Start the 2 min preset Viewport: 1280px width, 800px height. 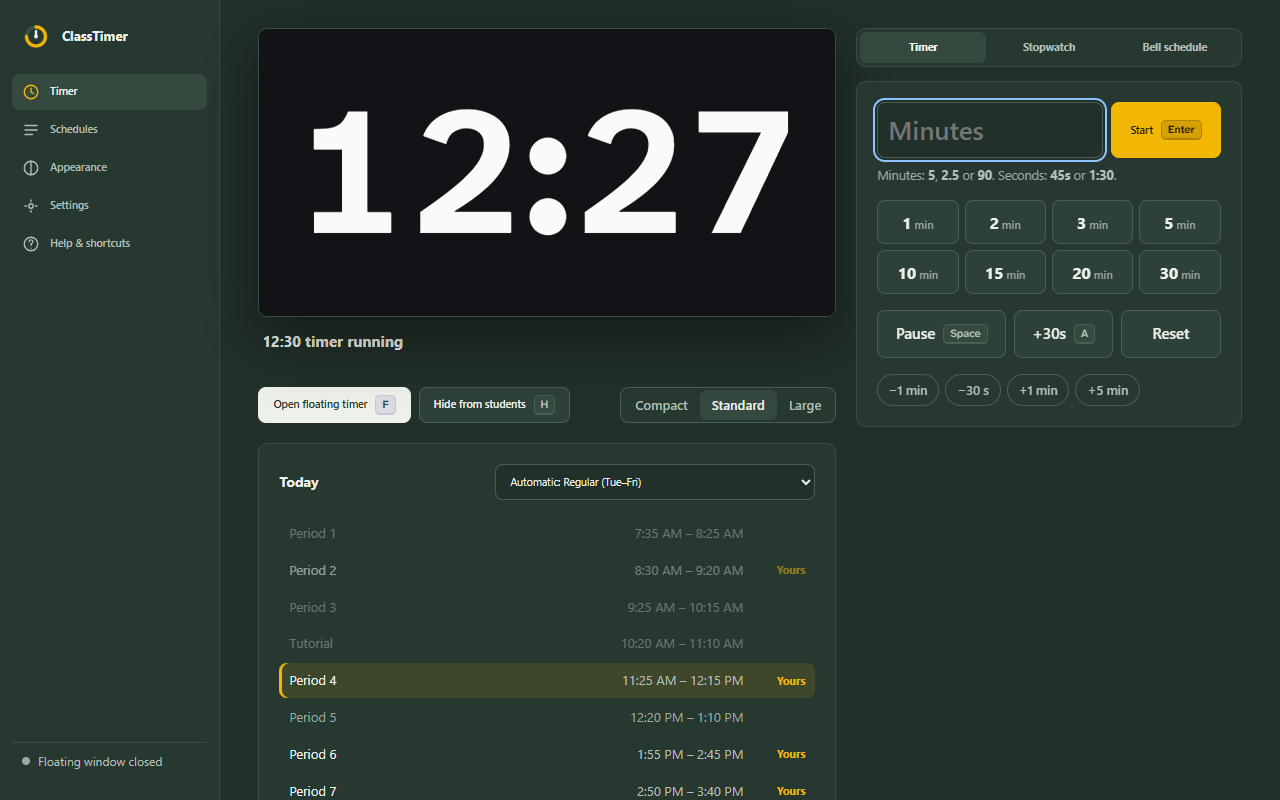(1005, 222)
